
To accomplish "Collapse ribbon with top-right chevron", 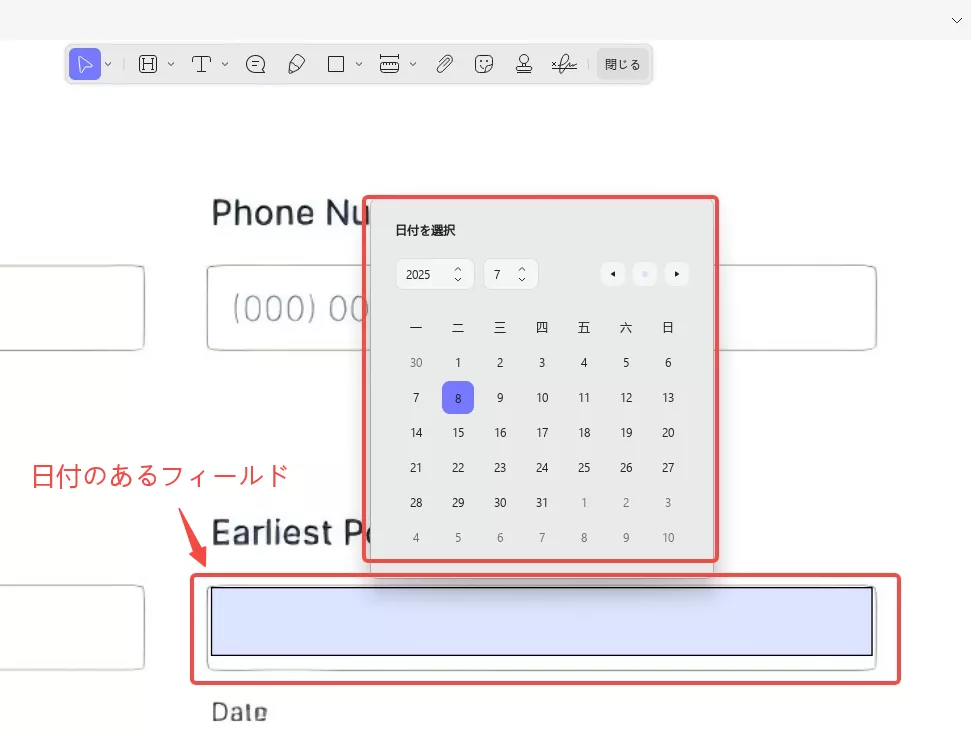I will (957, 20).
